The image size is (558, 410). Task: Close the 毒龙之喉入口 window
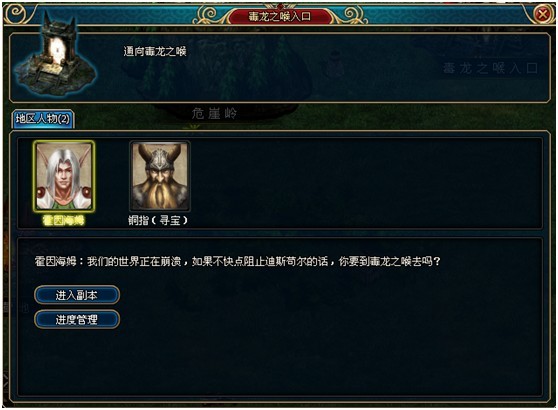point(543,15)
